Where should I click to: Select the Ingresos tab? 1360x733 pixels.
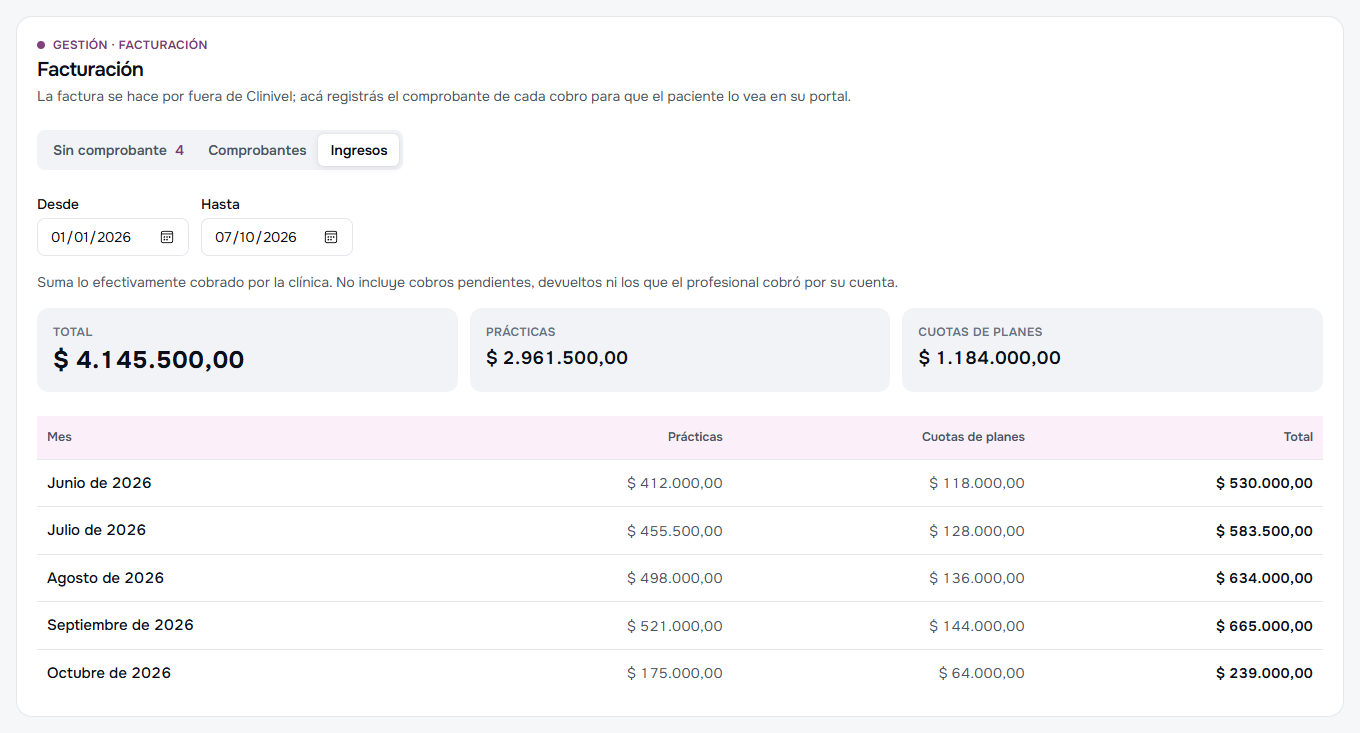359,150
